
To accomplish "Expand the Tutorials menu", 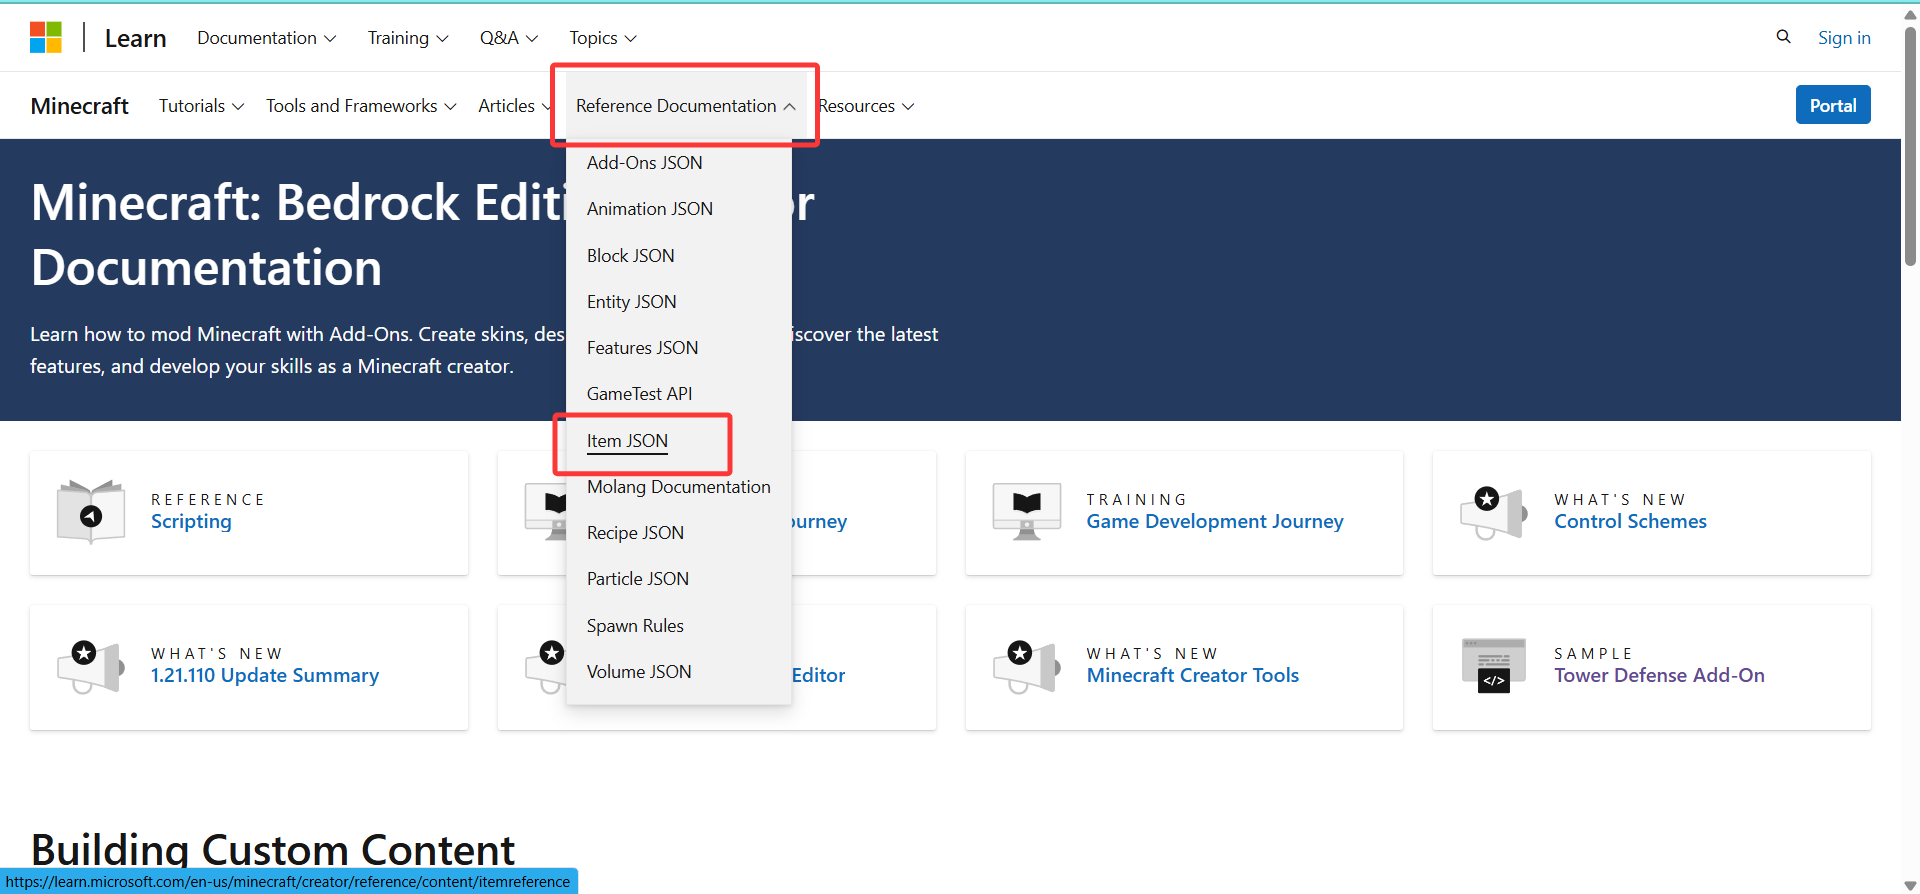I will (201, 106).
